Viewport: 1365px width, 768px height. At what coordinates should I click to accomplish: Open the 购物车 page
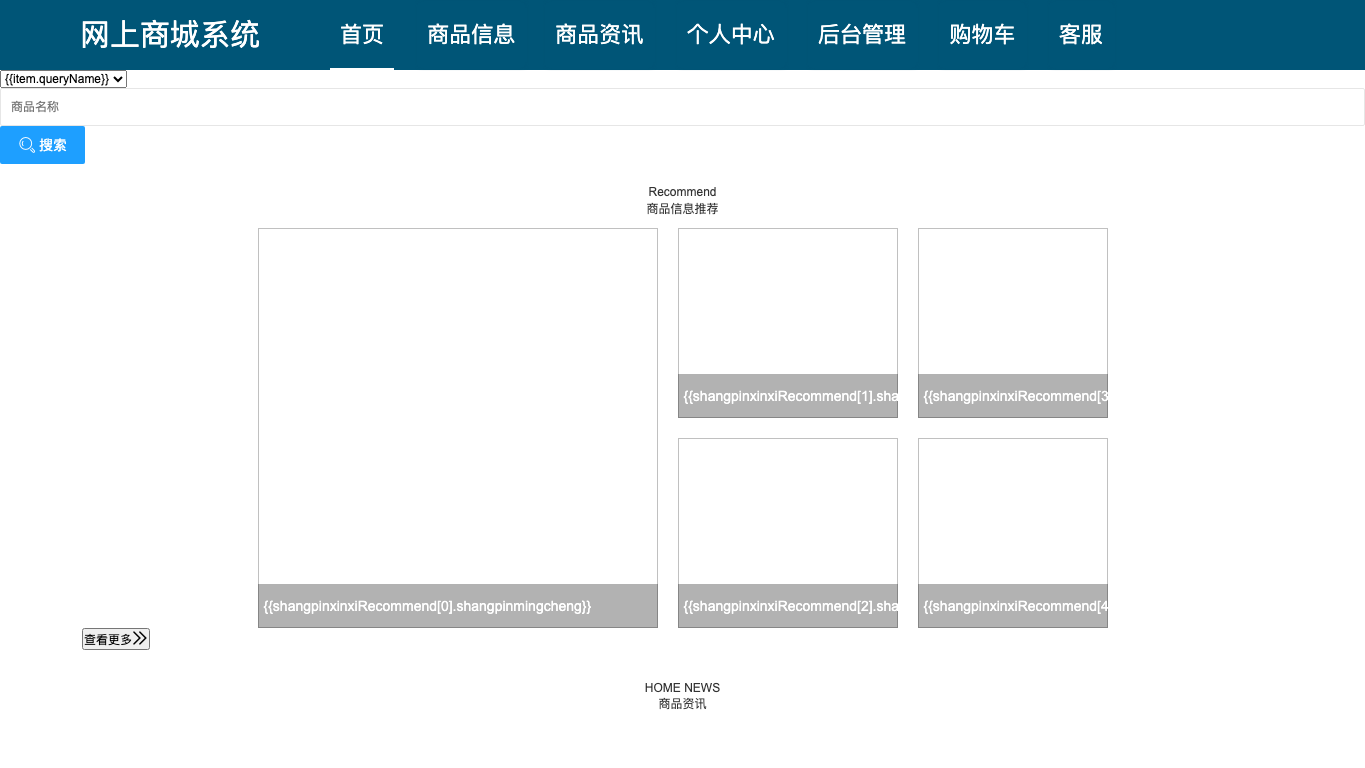click(x=982, y=35)
